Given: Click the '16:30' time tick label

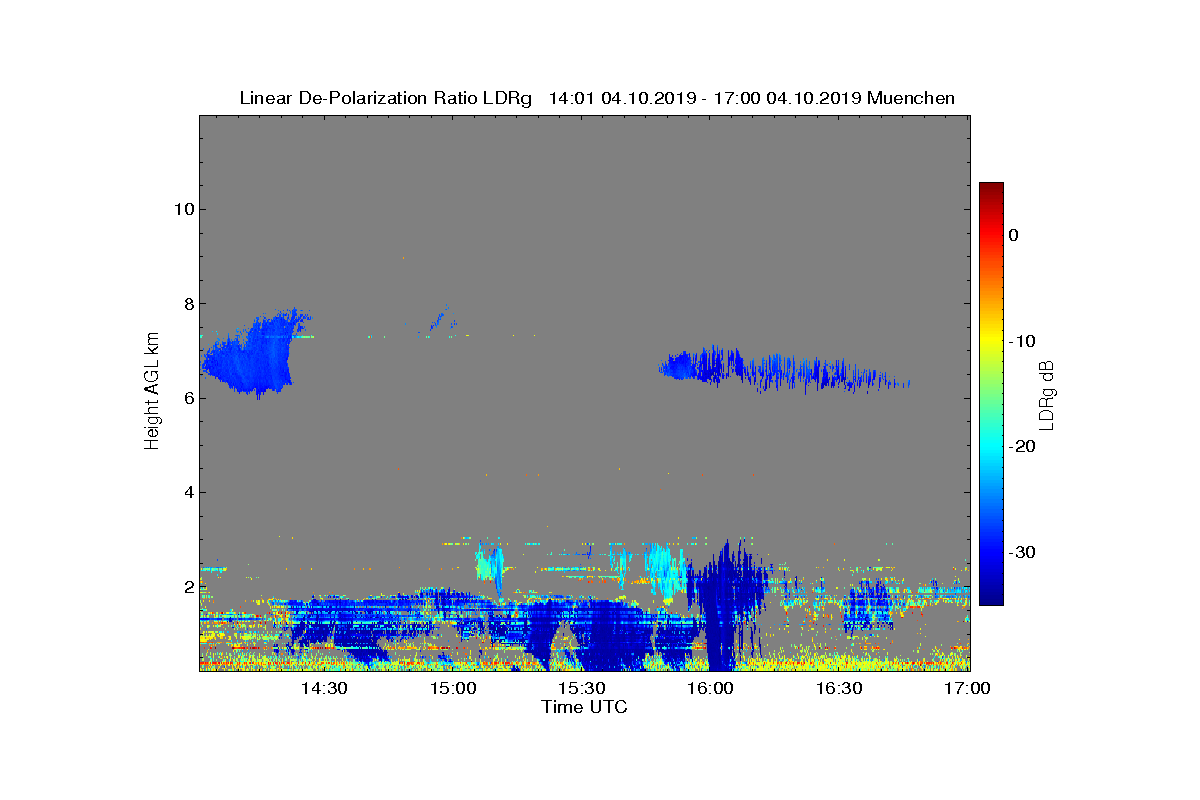Looking at the screenshot, I should 840,688.
